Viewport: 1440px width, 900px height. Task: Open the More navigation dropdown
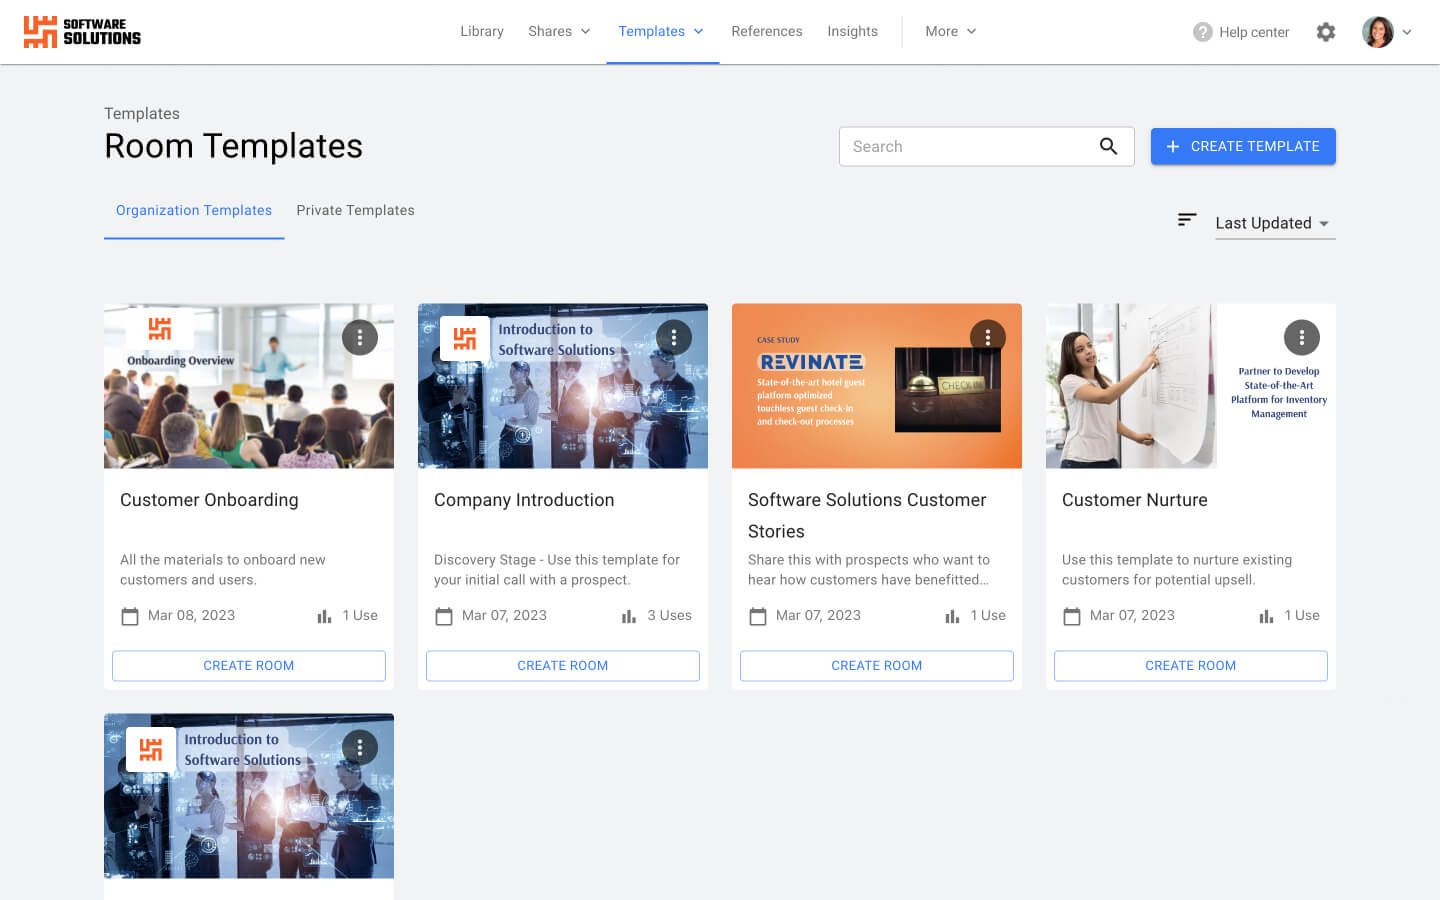950,31
